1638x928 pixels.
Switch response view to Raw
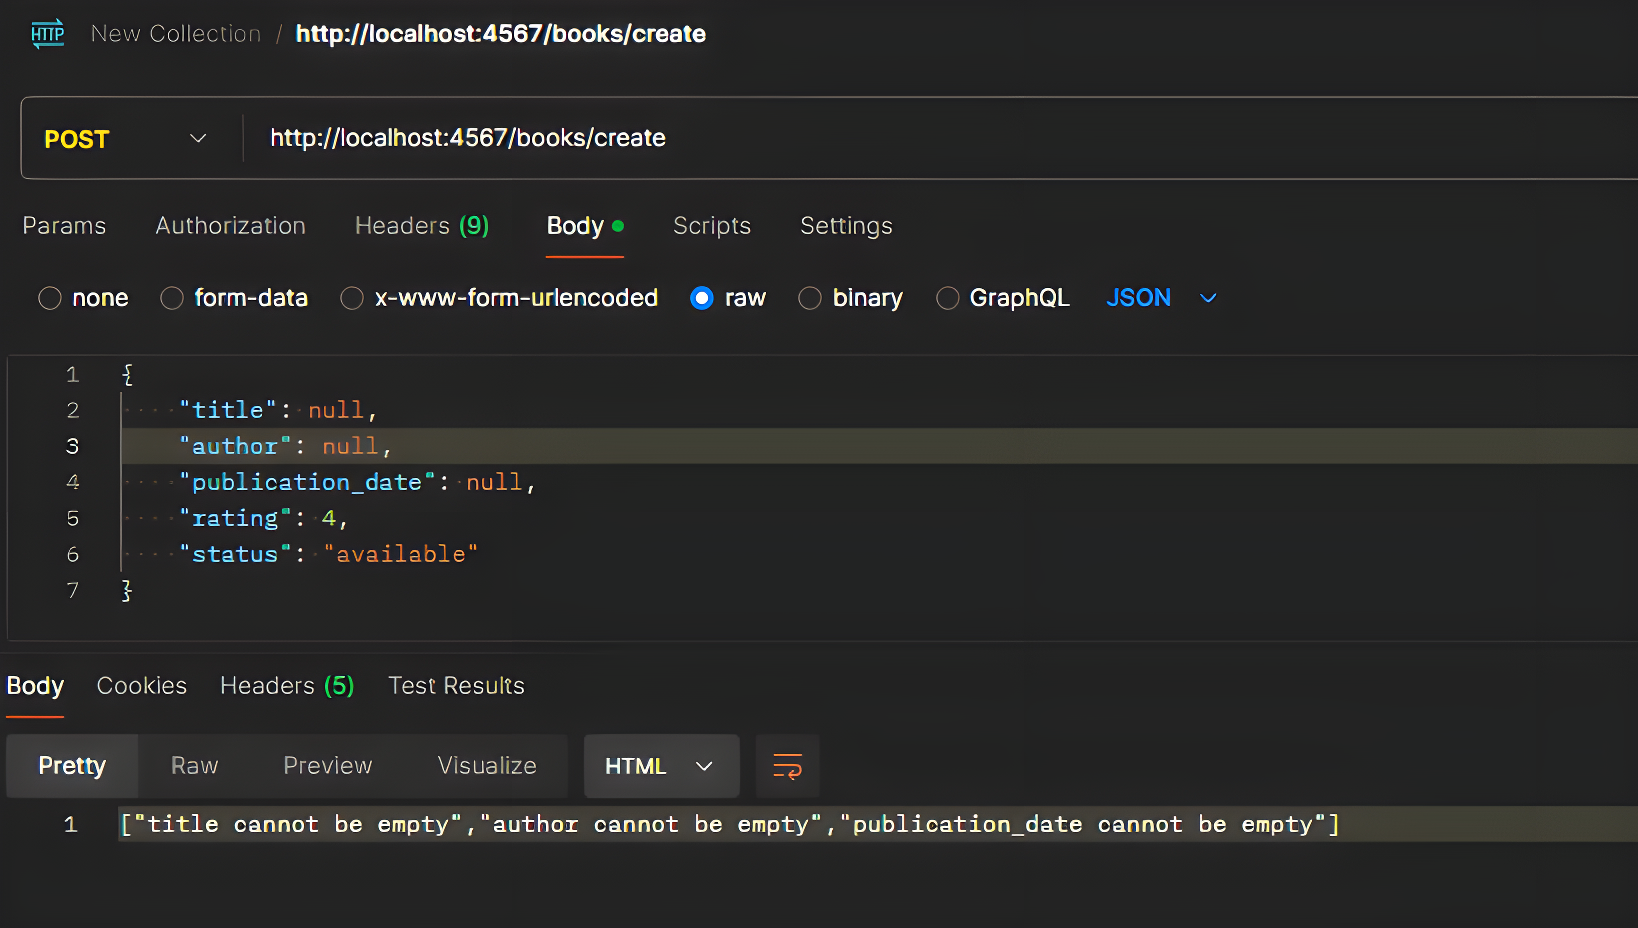[194, 766]
